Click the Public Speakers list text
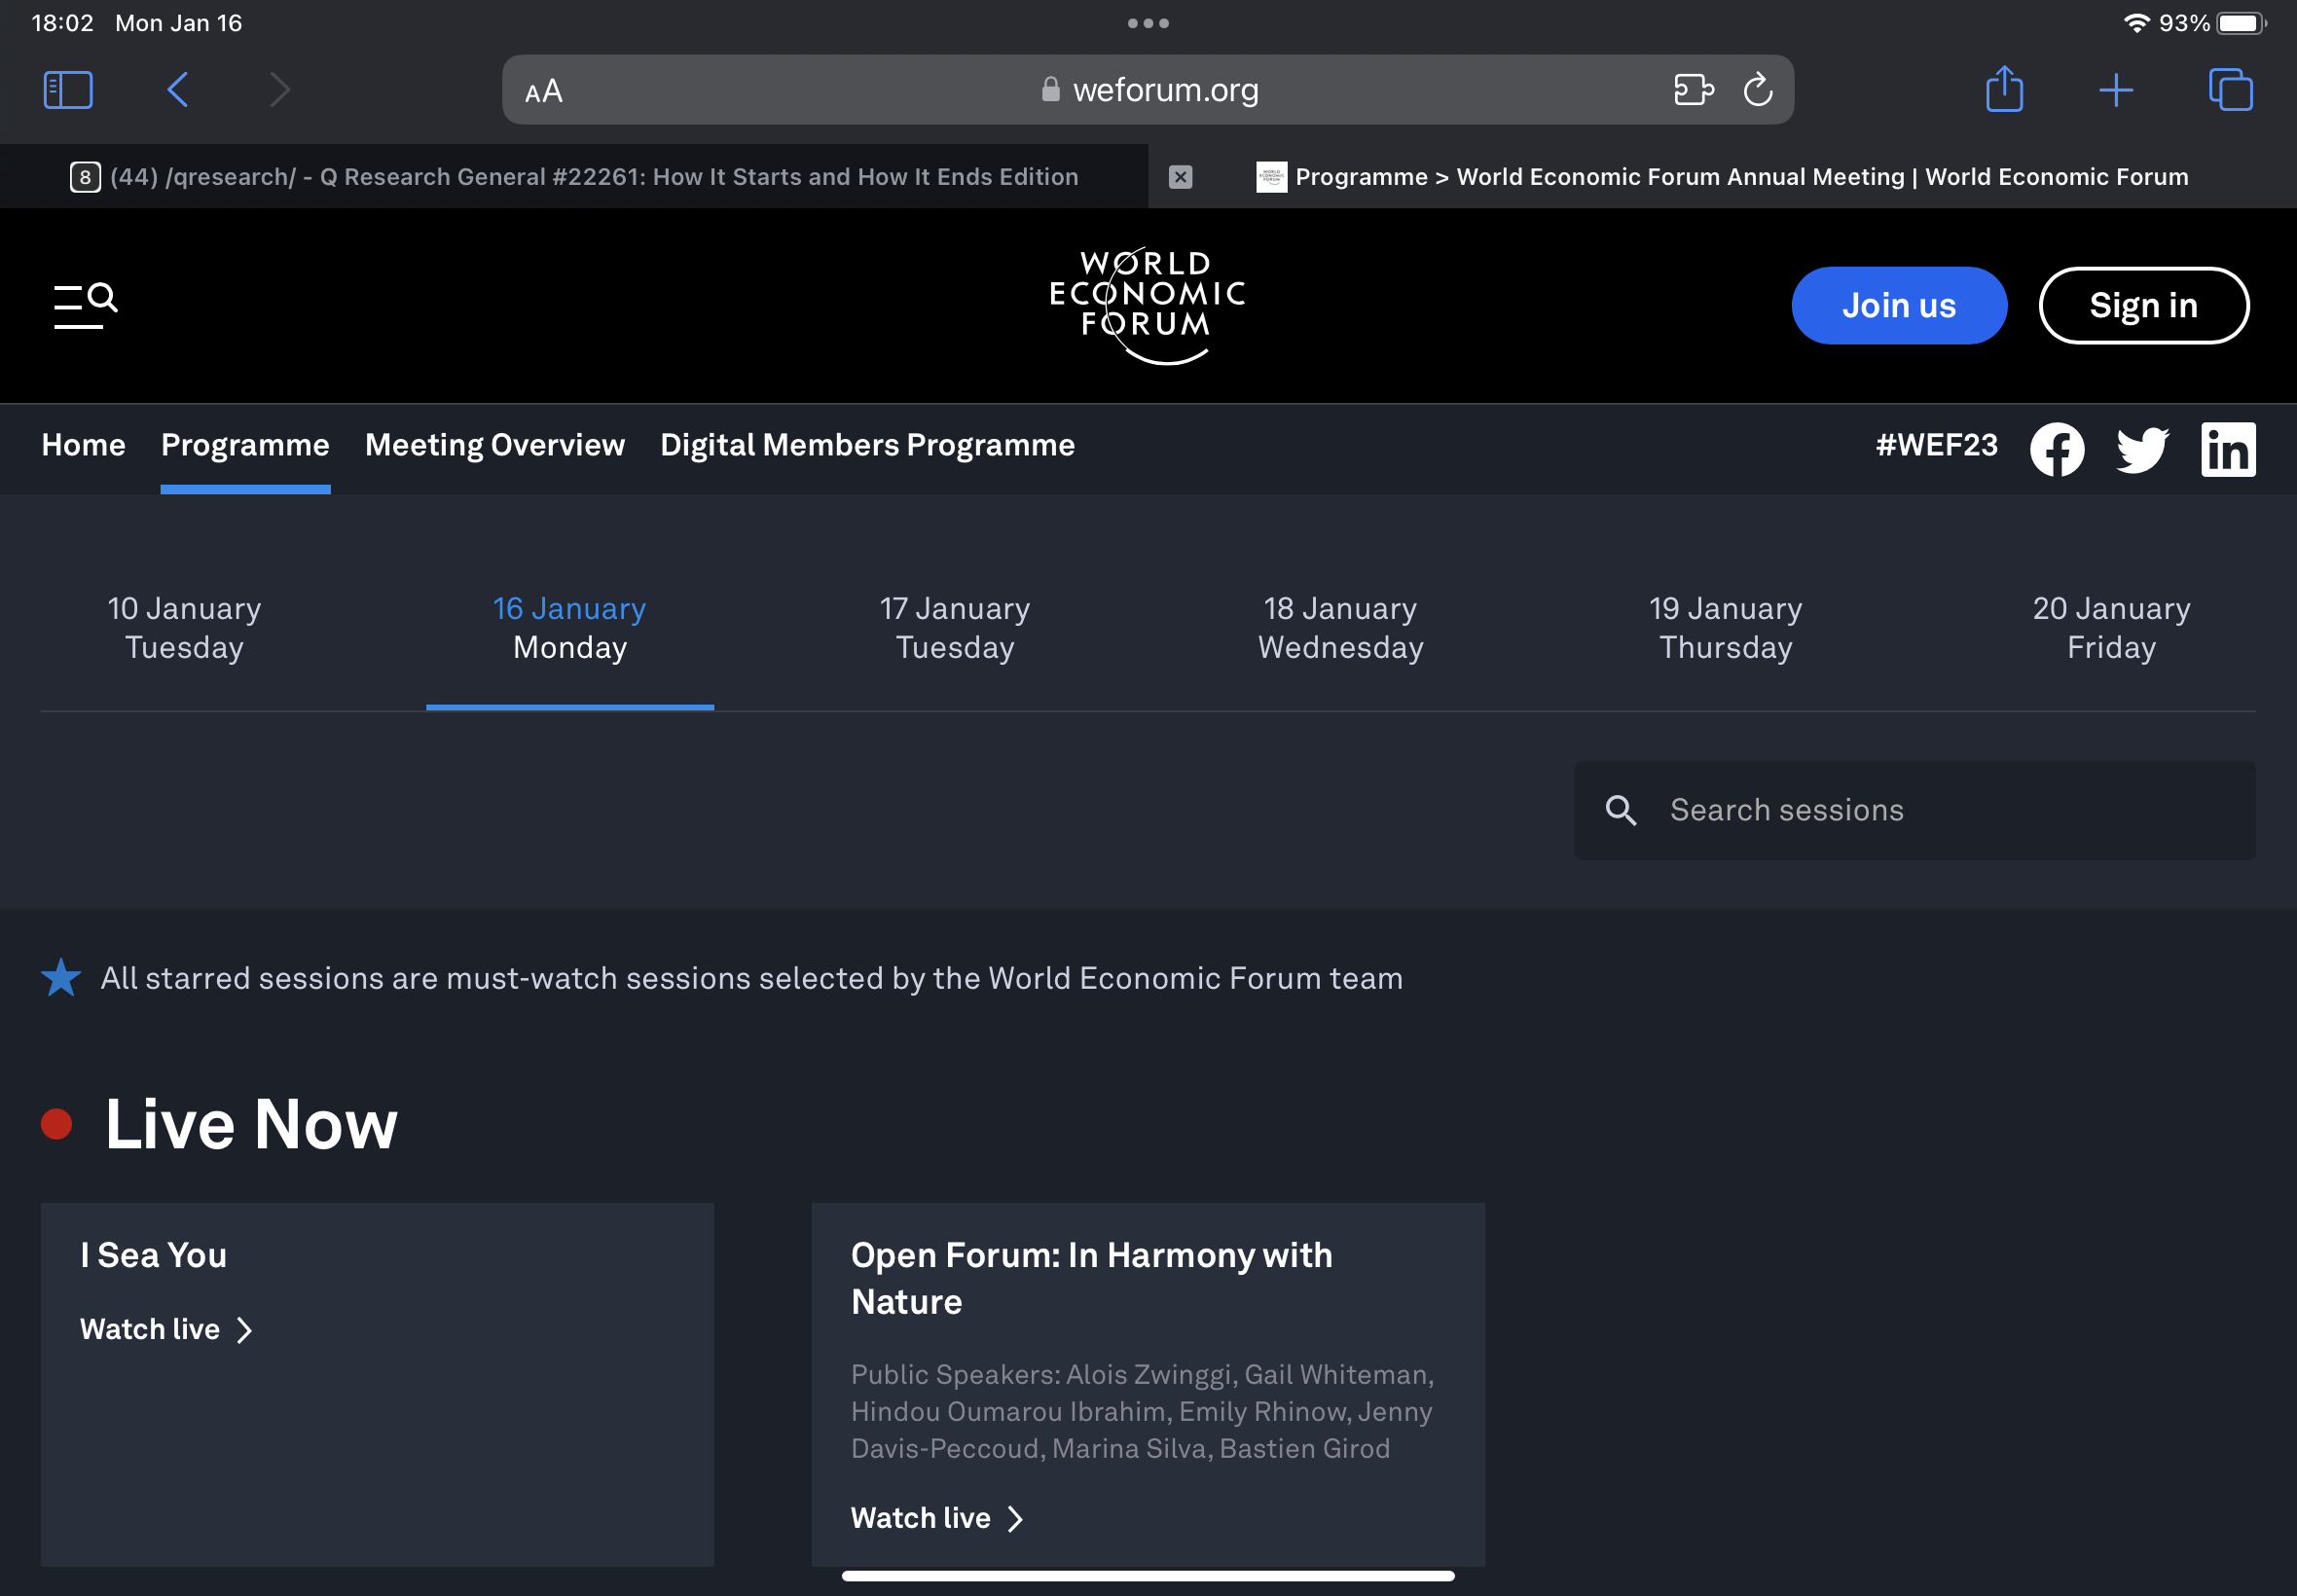The height and width of the screenshot is (1596, 2297). tap(1143, 1412)
